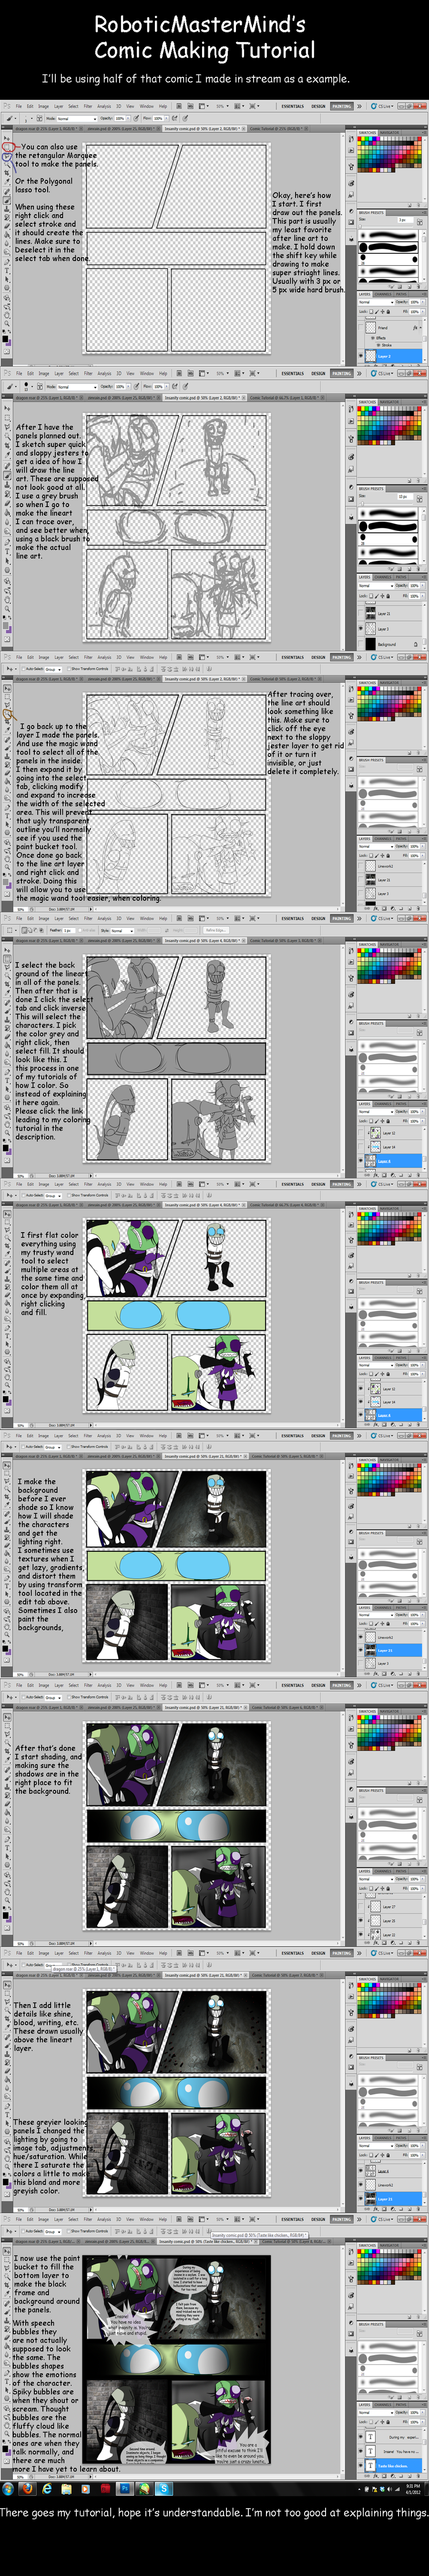Open the Edit menu in the topmost menu bar
Screen dimensions: 429x2576
(x=30, y=106)
